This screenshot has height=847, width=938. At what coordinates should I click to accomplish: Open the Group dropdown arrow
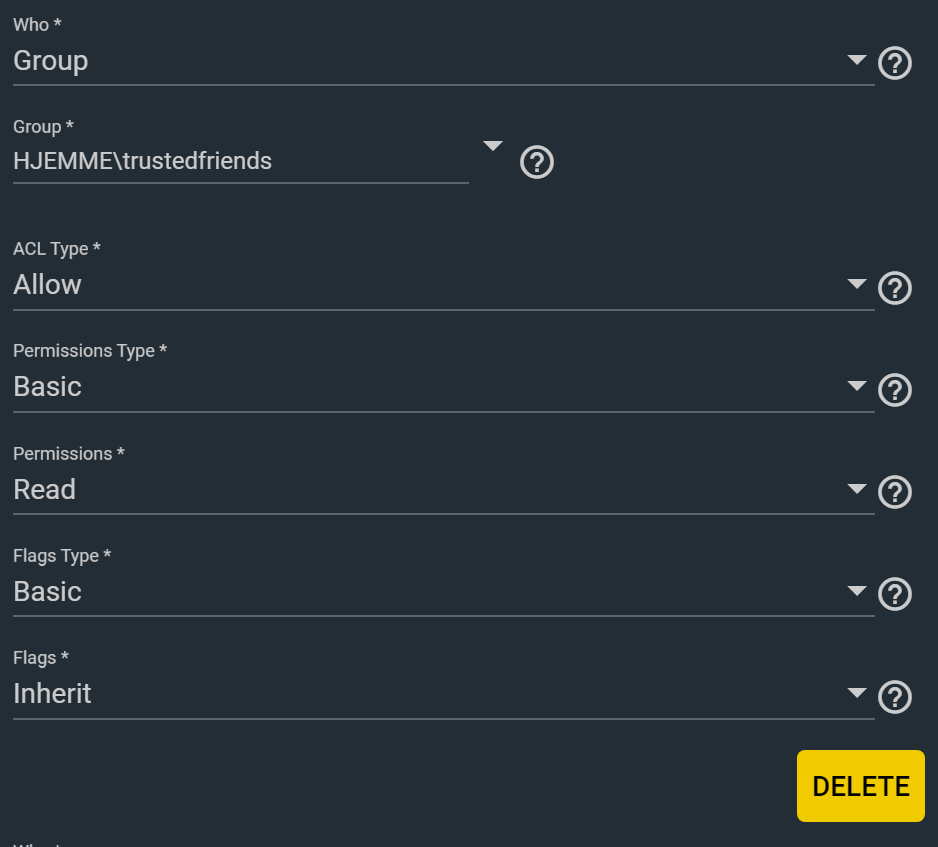coord(492,146)
